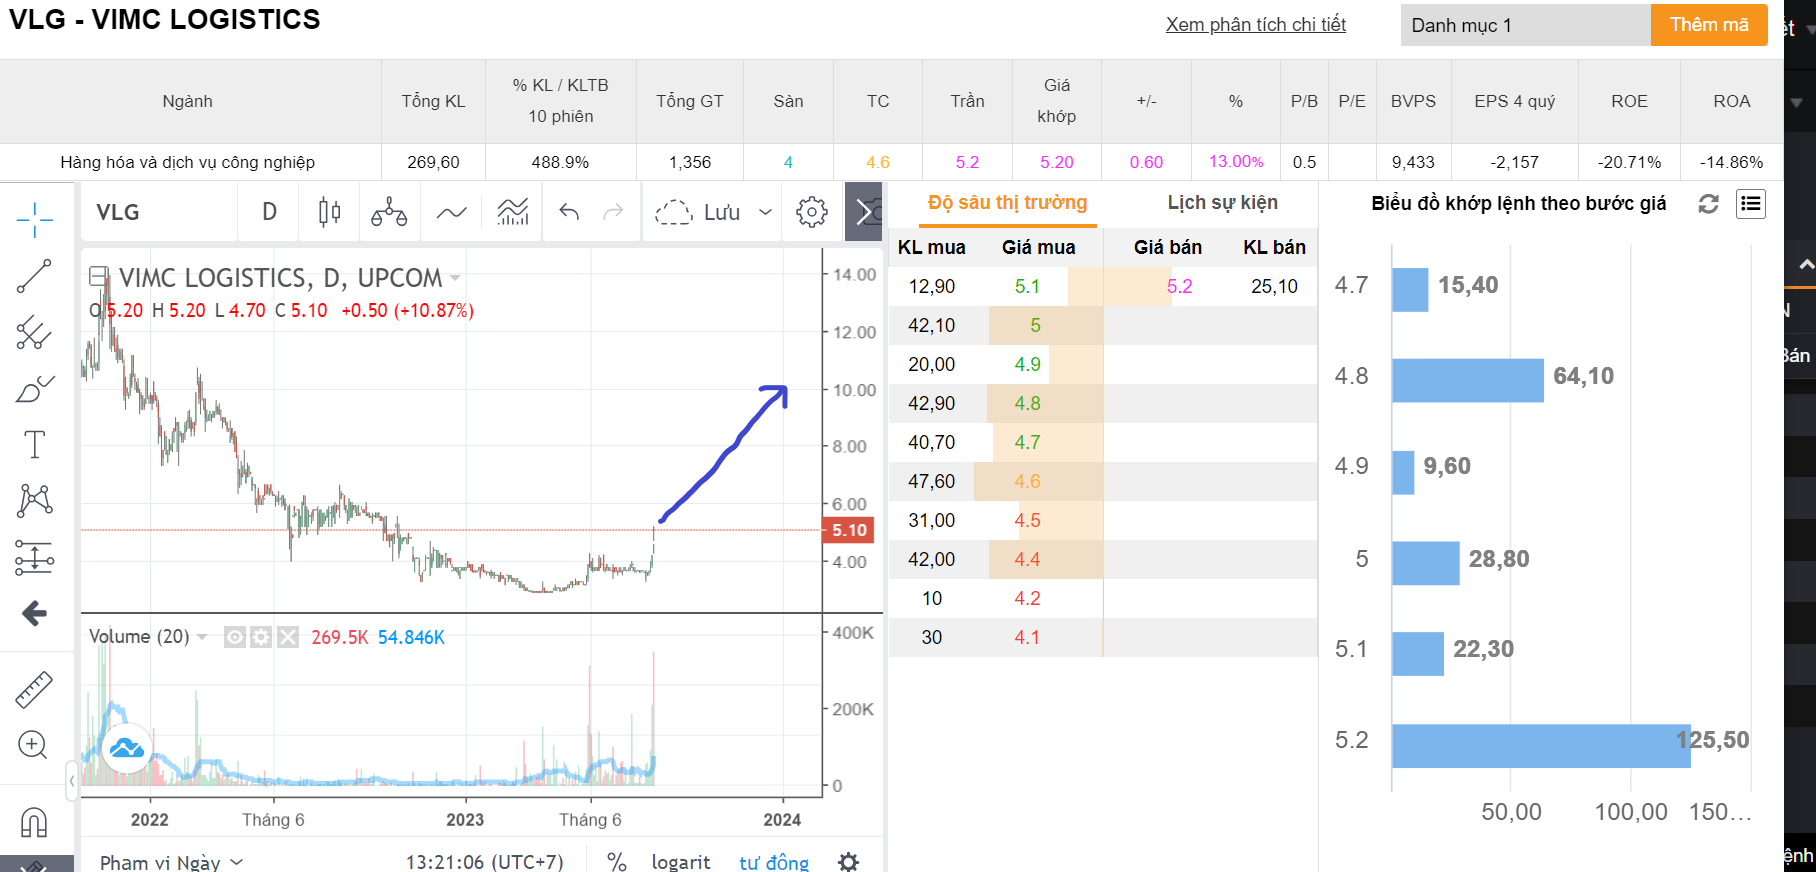Open the Xem phân tích chi tiết link
The image size is (1816, 872).
[x=1255, y=25]
